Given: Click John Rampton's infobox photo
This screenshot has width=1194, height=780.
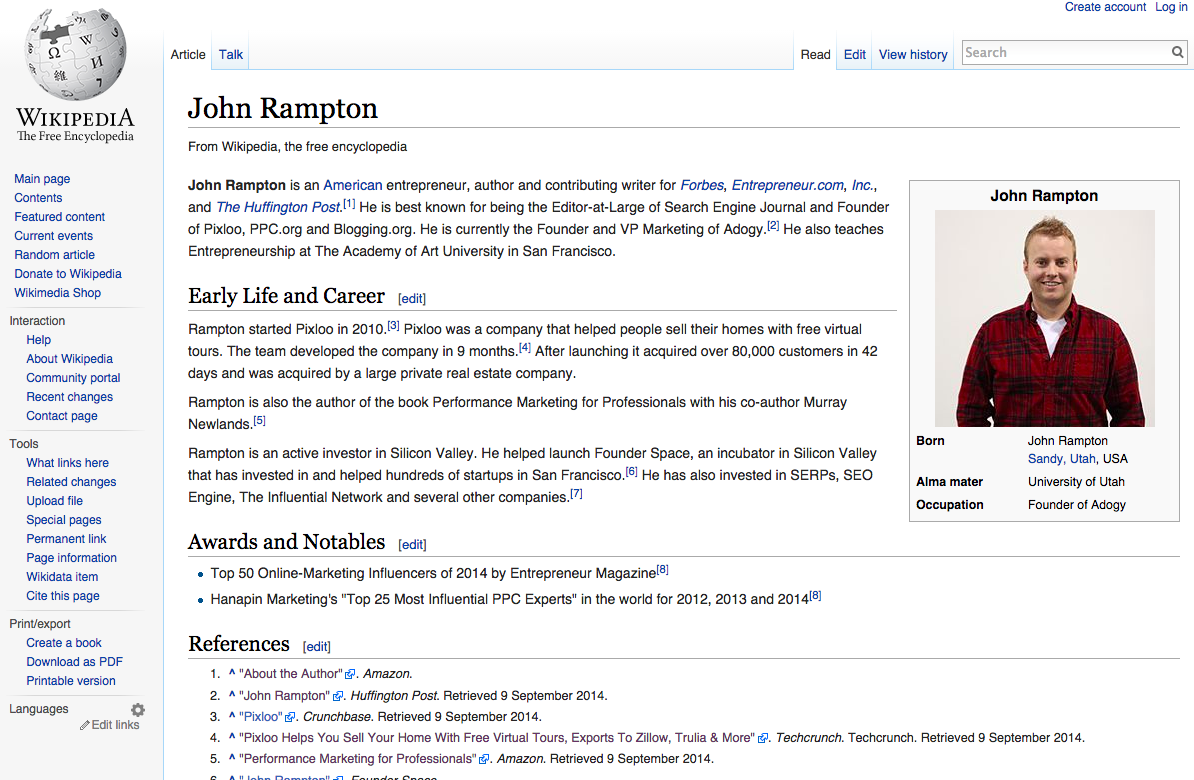Looking at the screenshot, I should [1044, 318].
